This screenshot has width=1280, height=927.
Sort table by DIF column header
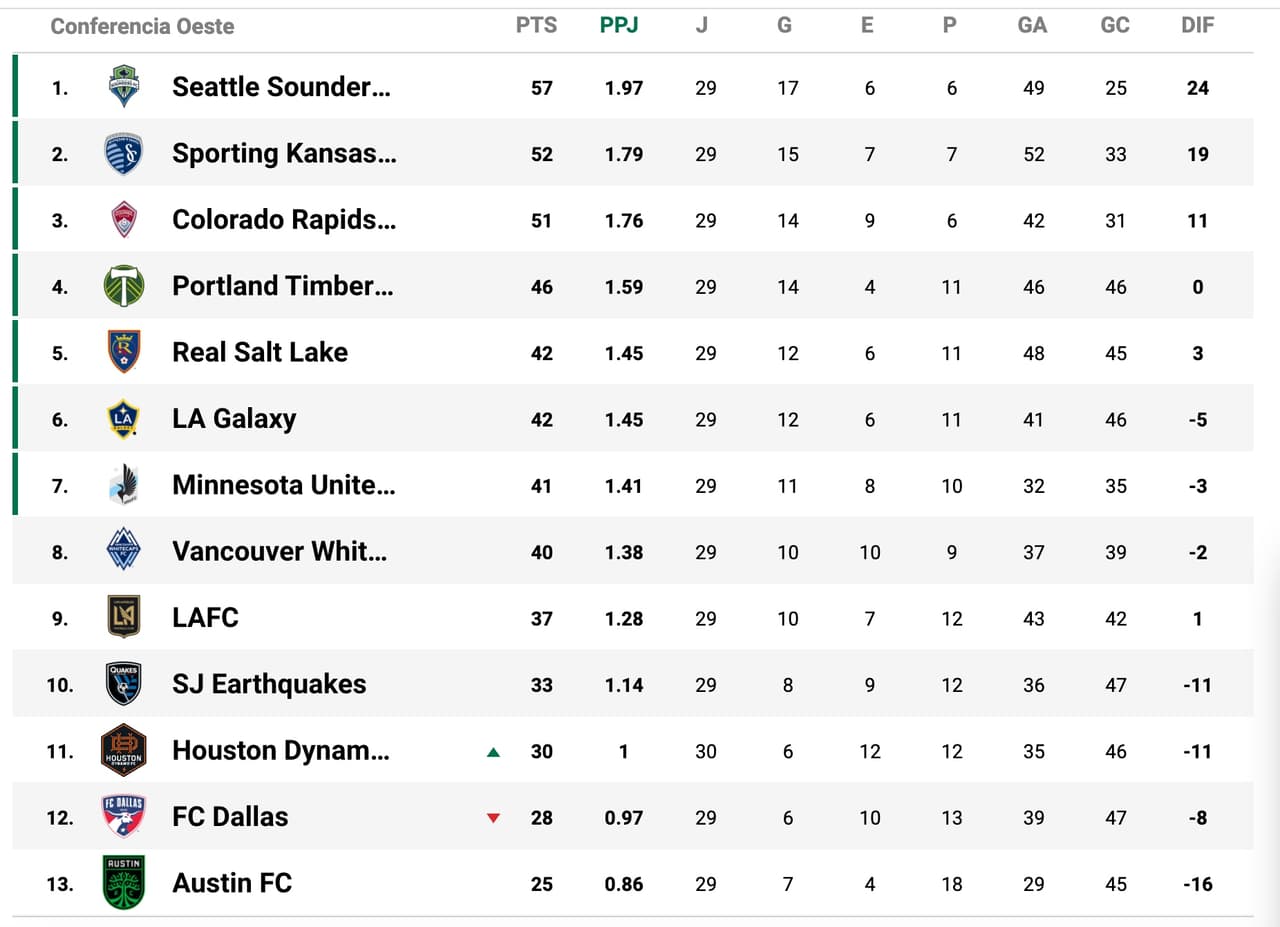[x=1197, y=26]
